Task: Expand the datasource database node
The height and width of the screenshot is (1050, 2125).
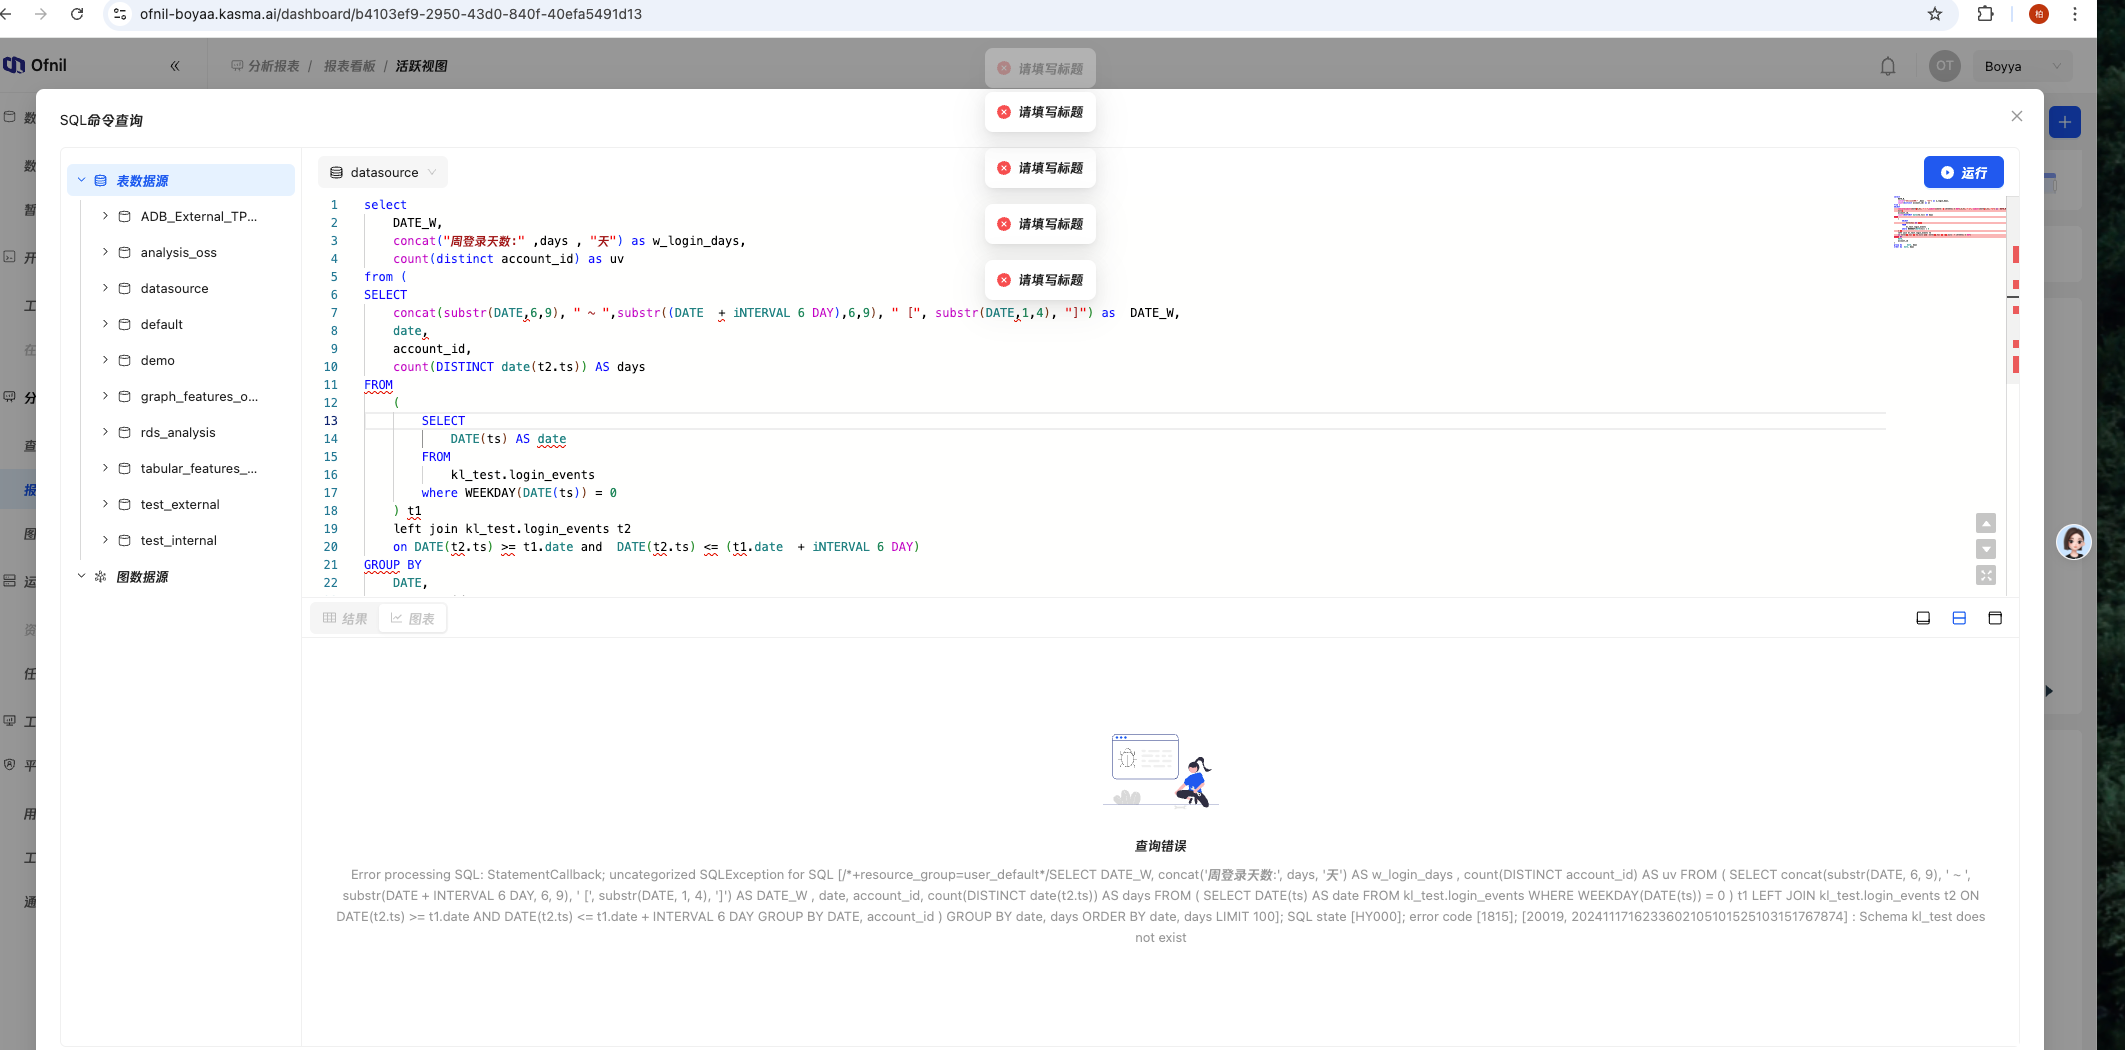Action: tap(105, 288)
